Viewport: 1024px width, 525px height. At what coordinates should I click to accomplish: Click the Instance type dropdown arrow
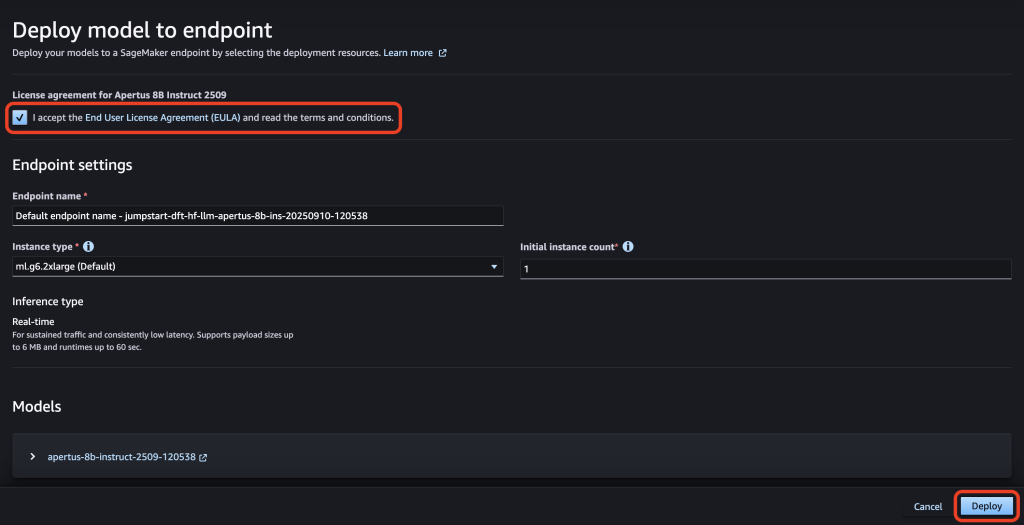click(x=494, y=267)
